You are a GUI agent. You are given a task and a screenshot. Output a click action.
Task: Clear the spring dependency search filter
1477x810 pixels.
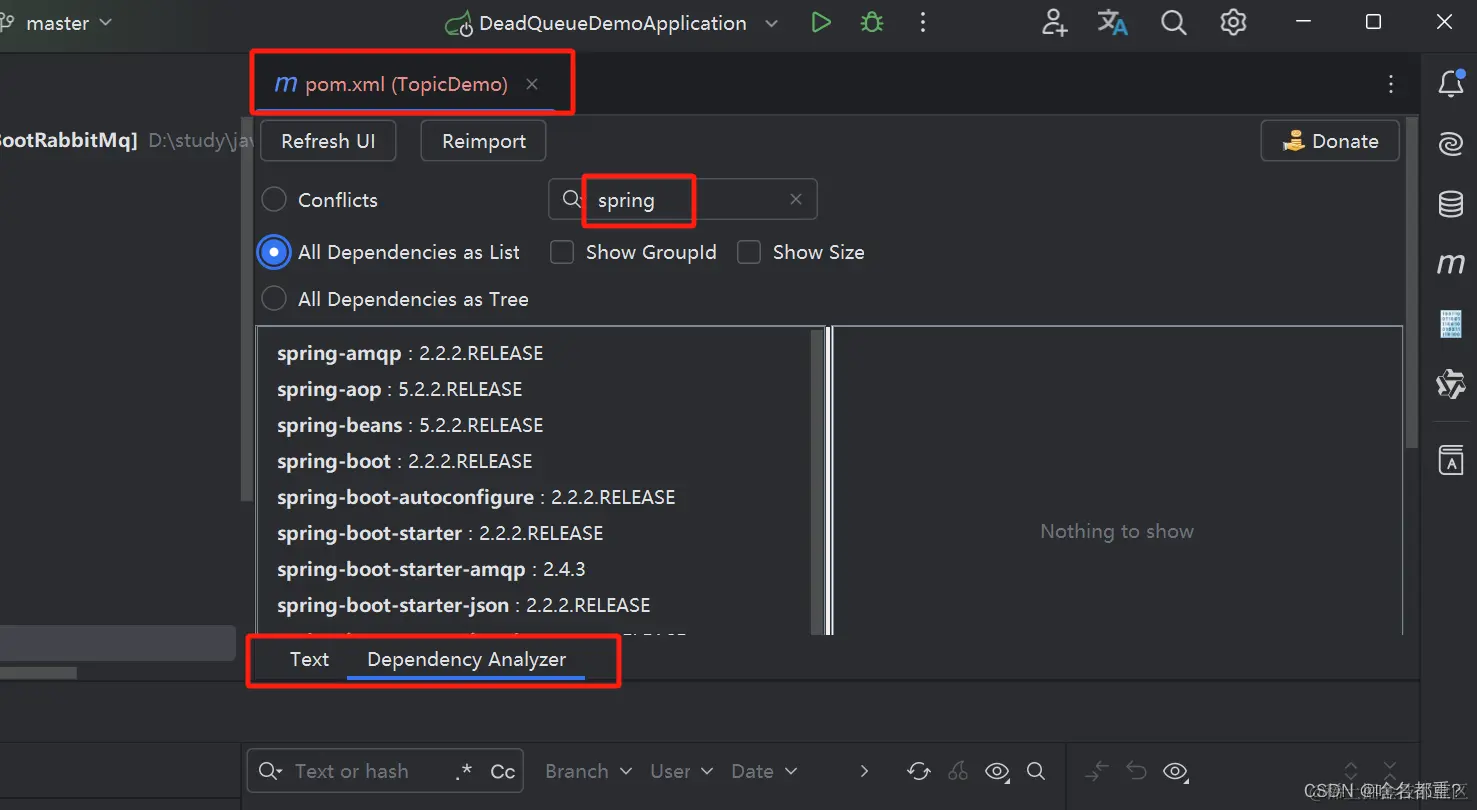[796, 199]
